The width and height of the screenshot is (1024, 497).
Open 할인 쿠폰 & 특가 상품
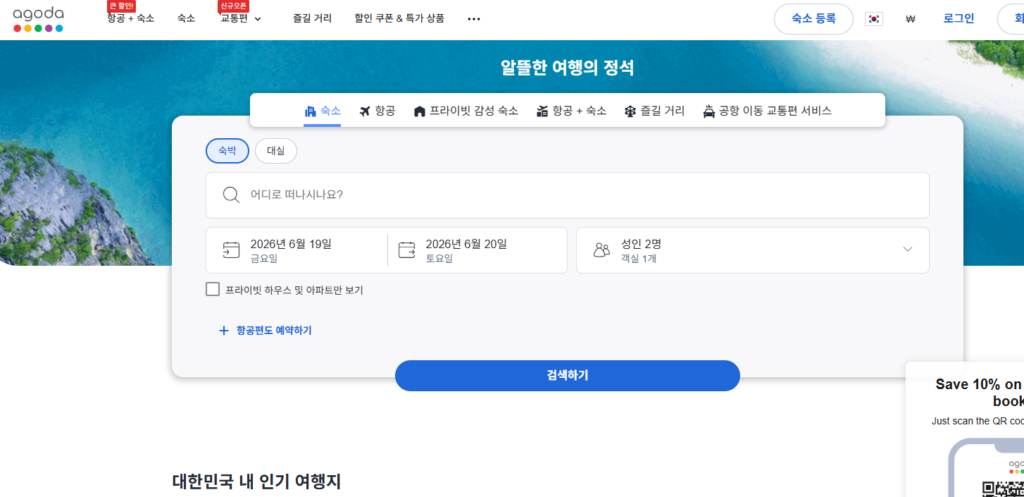[399, 19]
